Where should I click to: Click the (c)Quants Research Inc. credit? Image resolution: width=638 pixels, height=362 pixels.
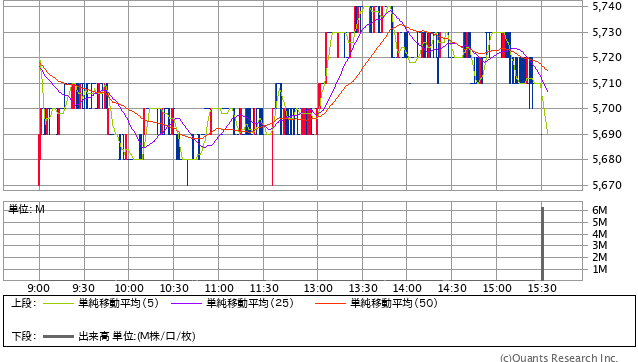coord(559,358)
